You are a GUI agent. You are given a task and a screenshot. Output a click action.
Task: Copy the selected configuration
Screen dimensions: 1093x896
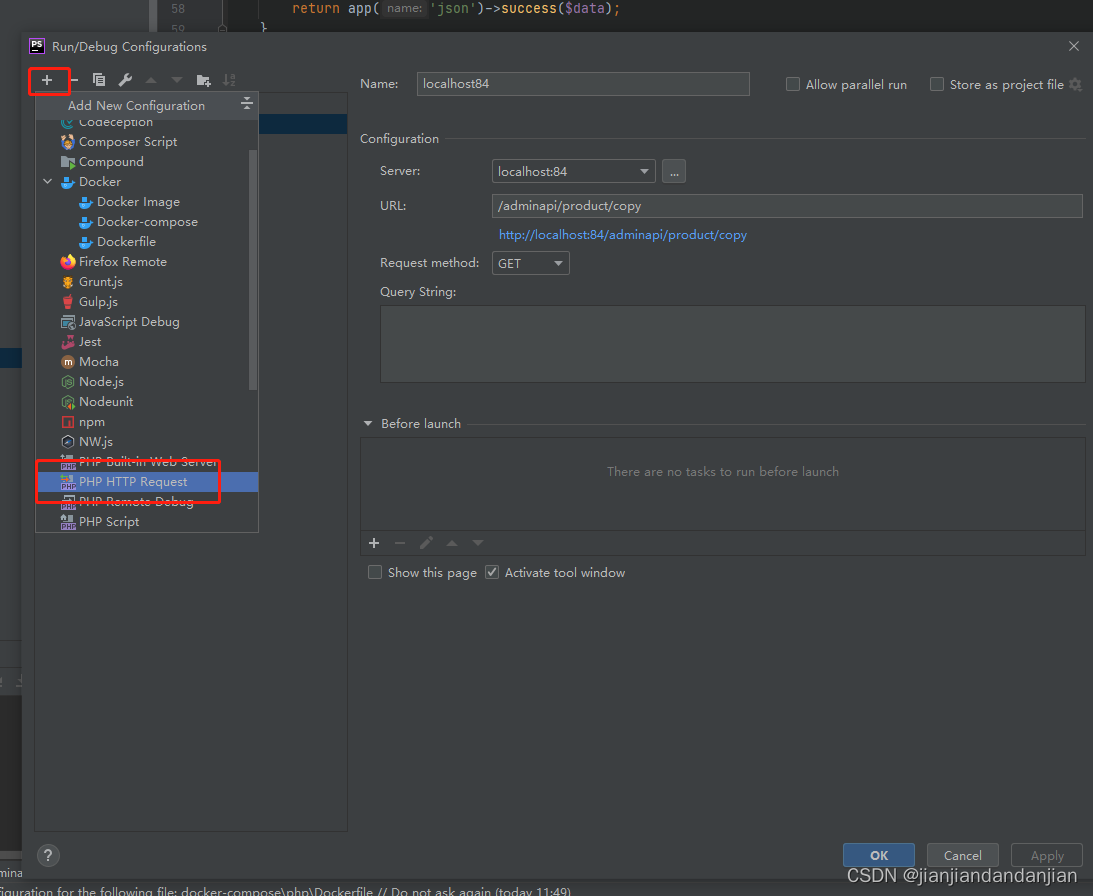tap(99, 79)
